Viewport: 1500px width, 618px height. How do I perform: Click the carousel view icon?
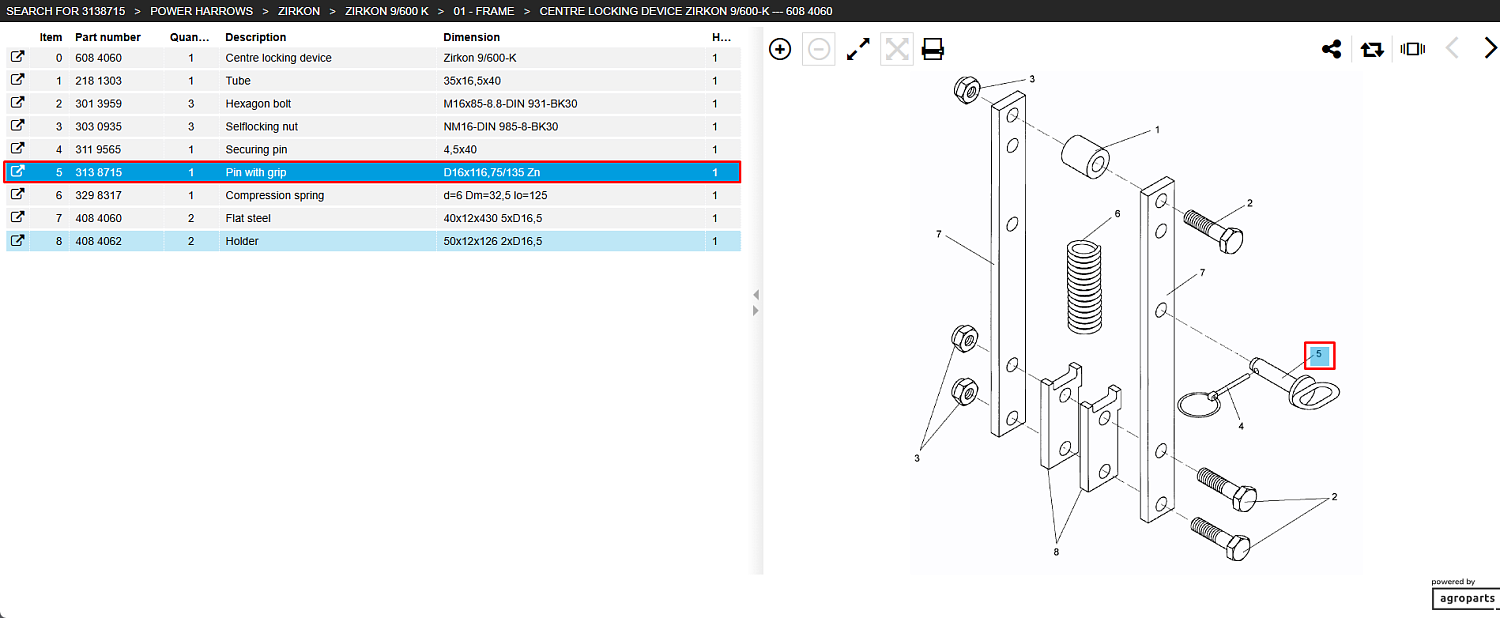(1413, 49)
